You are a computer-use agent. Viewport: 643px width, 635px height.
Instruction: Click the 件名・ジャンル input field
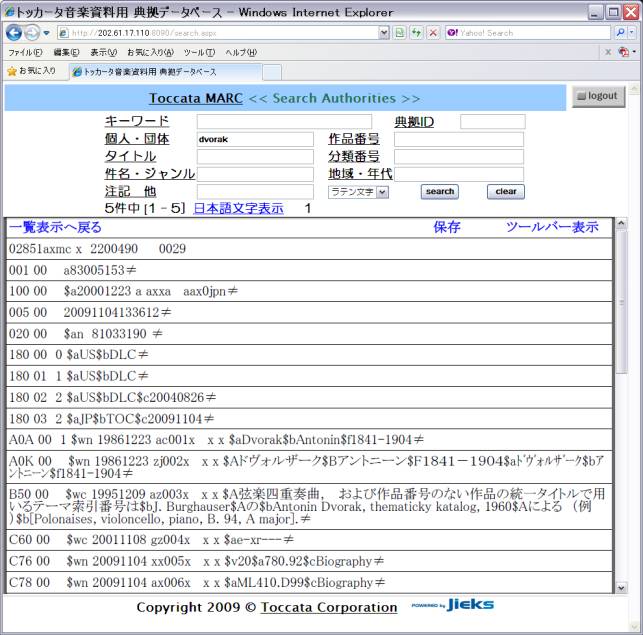click(255, 174)
